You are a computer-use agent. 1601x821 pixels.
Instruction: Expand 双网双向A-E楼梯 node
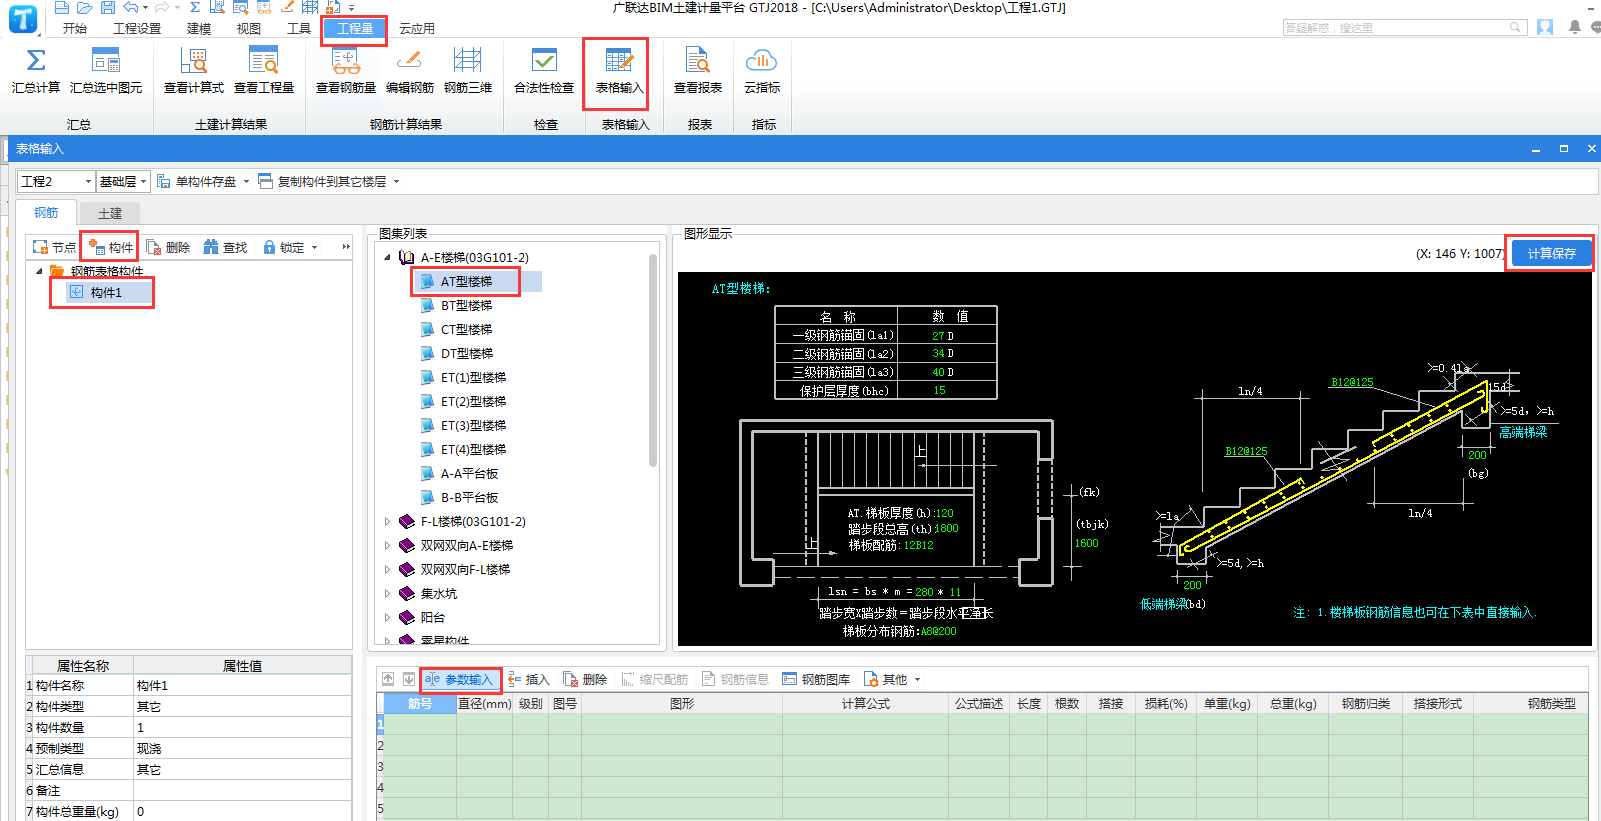click(x=388, y=545)
